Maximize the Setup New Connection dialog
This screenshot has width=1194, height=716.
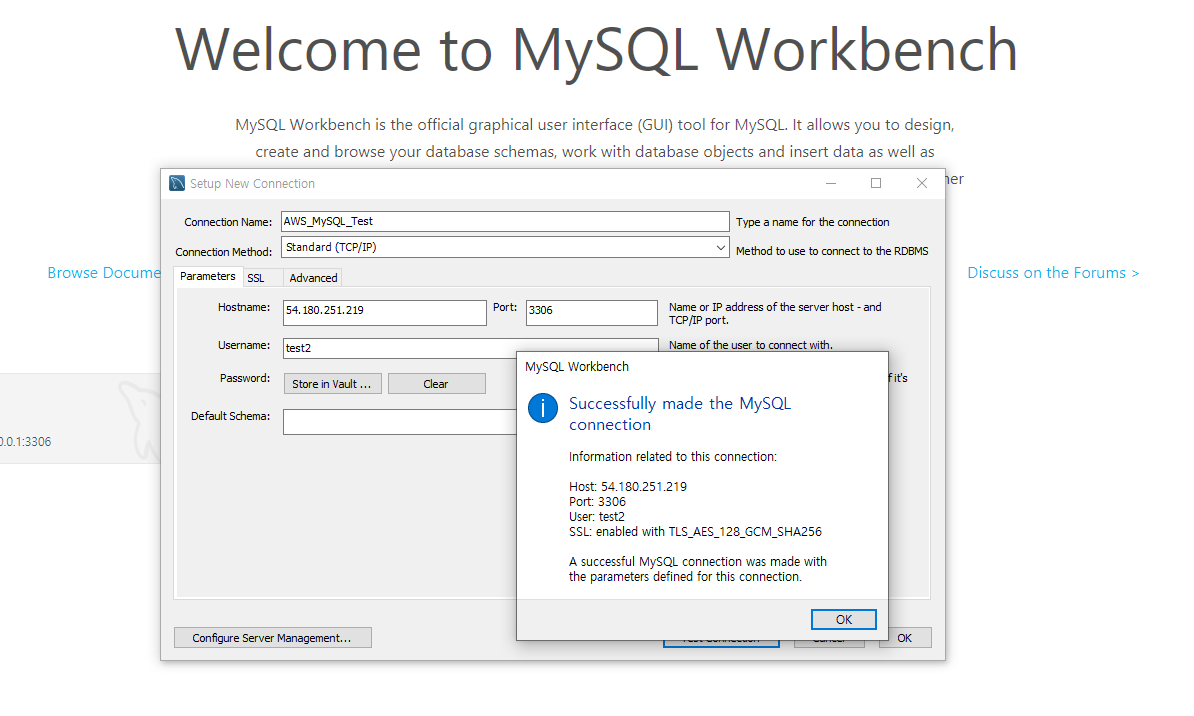(x=876, y=184)
